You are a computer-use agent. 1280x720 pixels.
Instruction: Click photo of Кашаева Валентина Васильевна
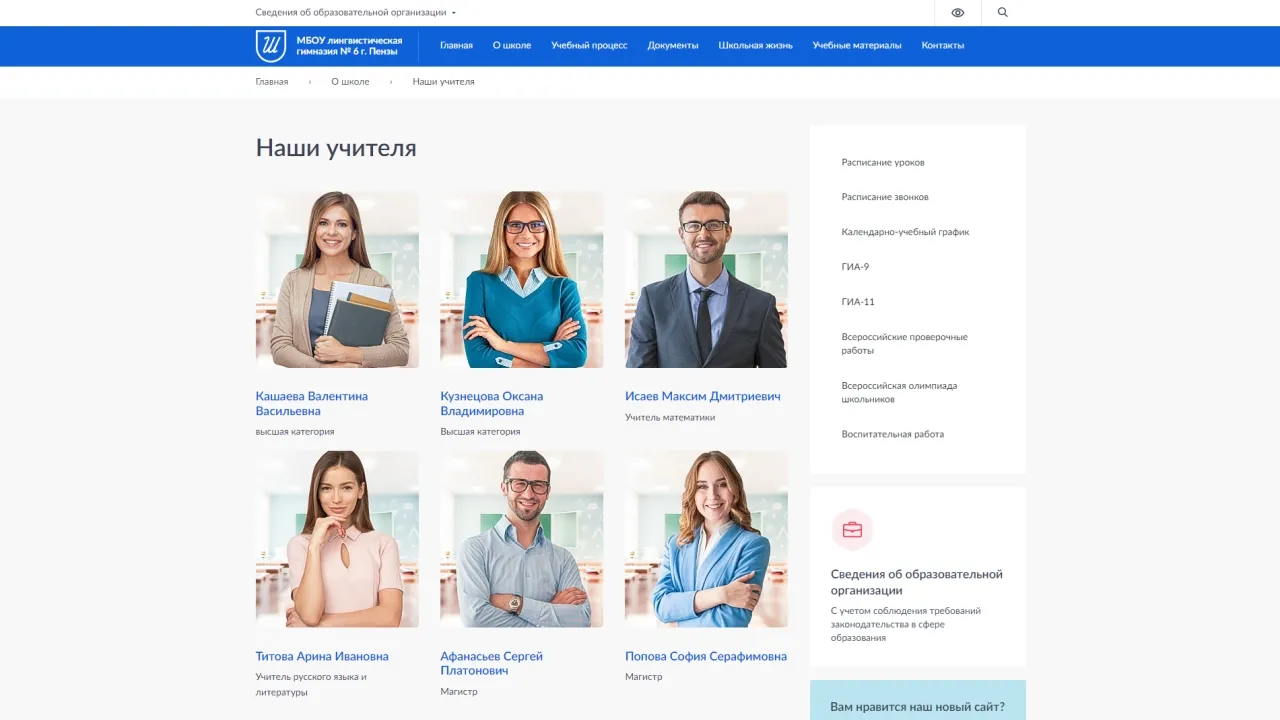coord(337,280)
